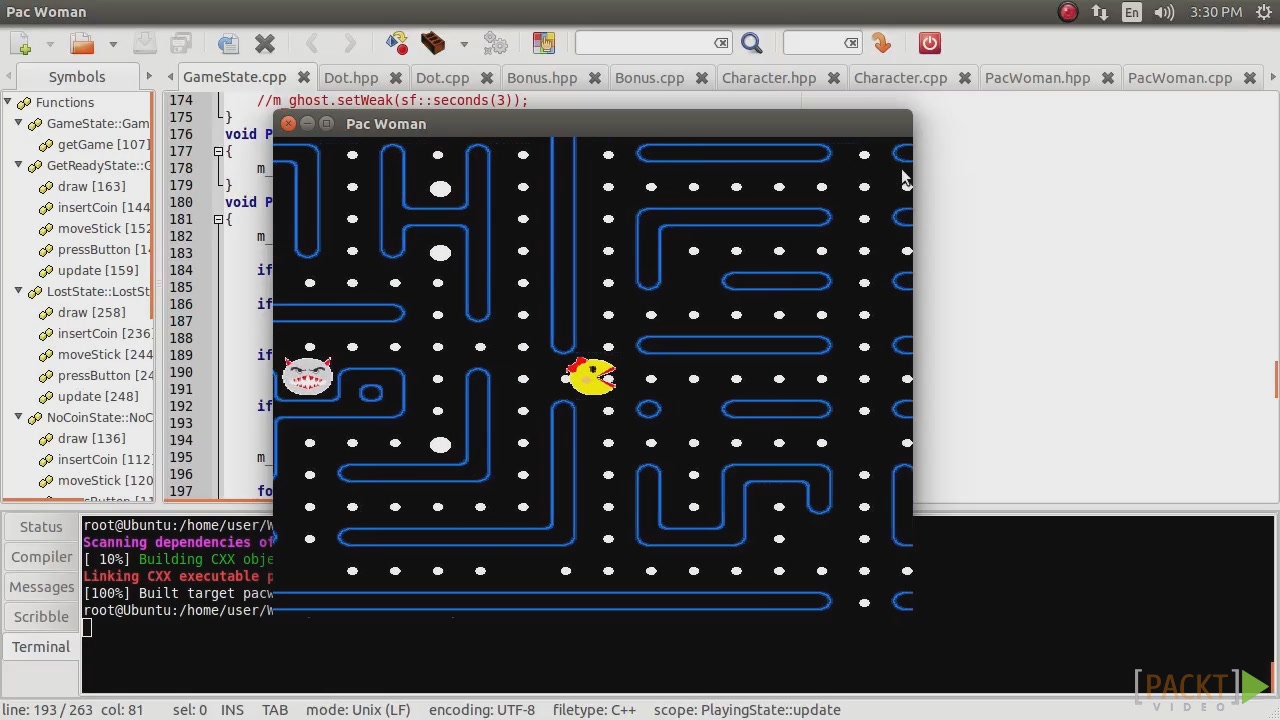1280x720 pixels.
Task: Click the Compile icon
Action: click(x=397, y=43)
